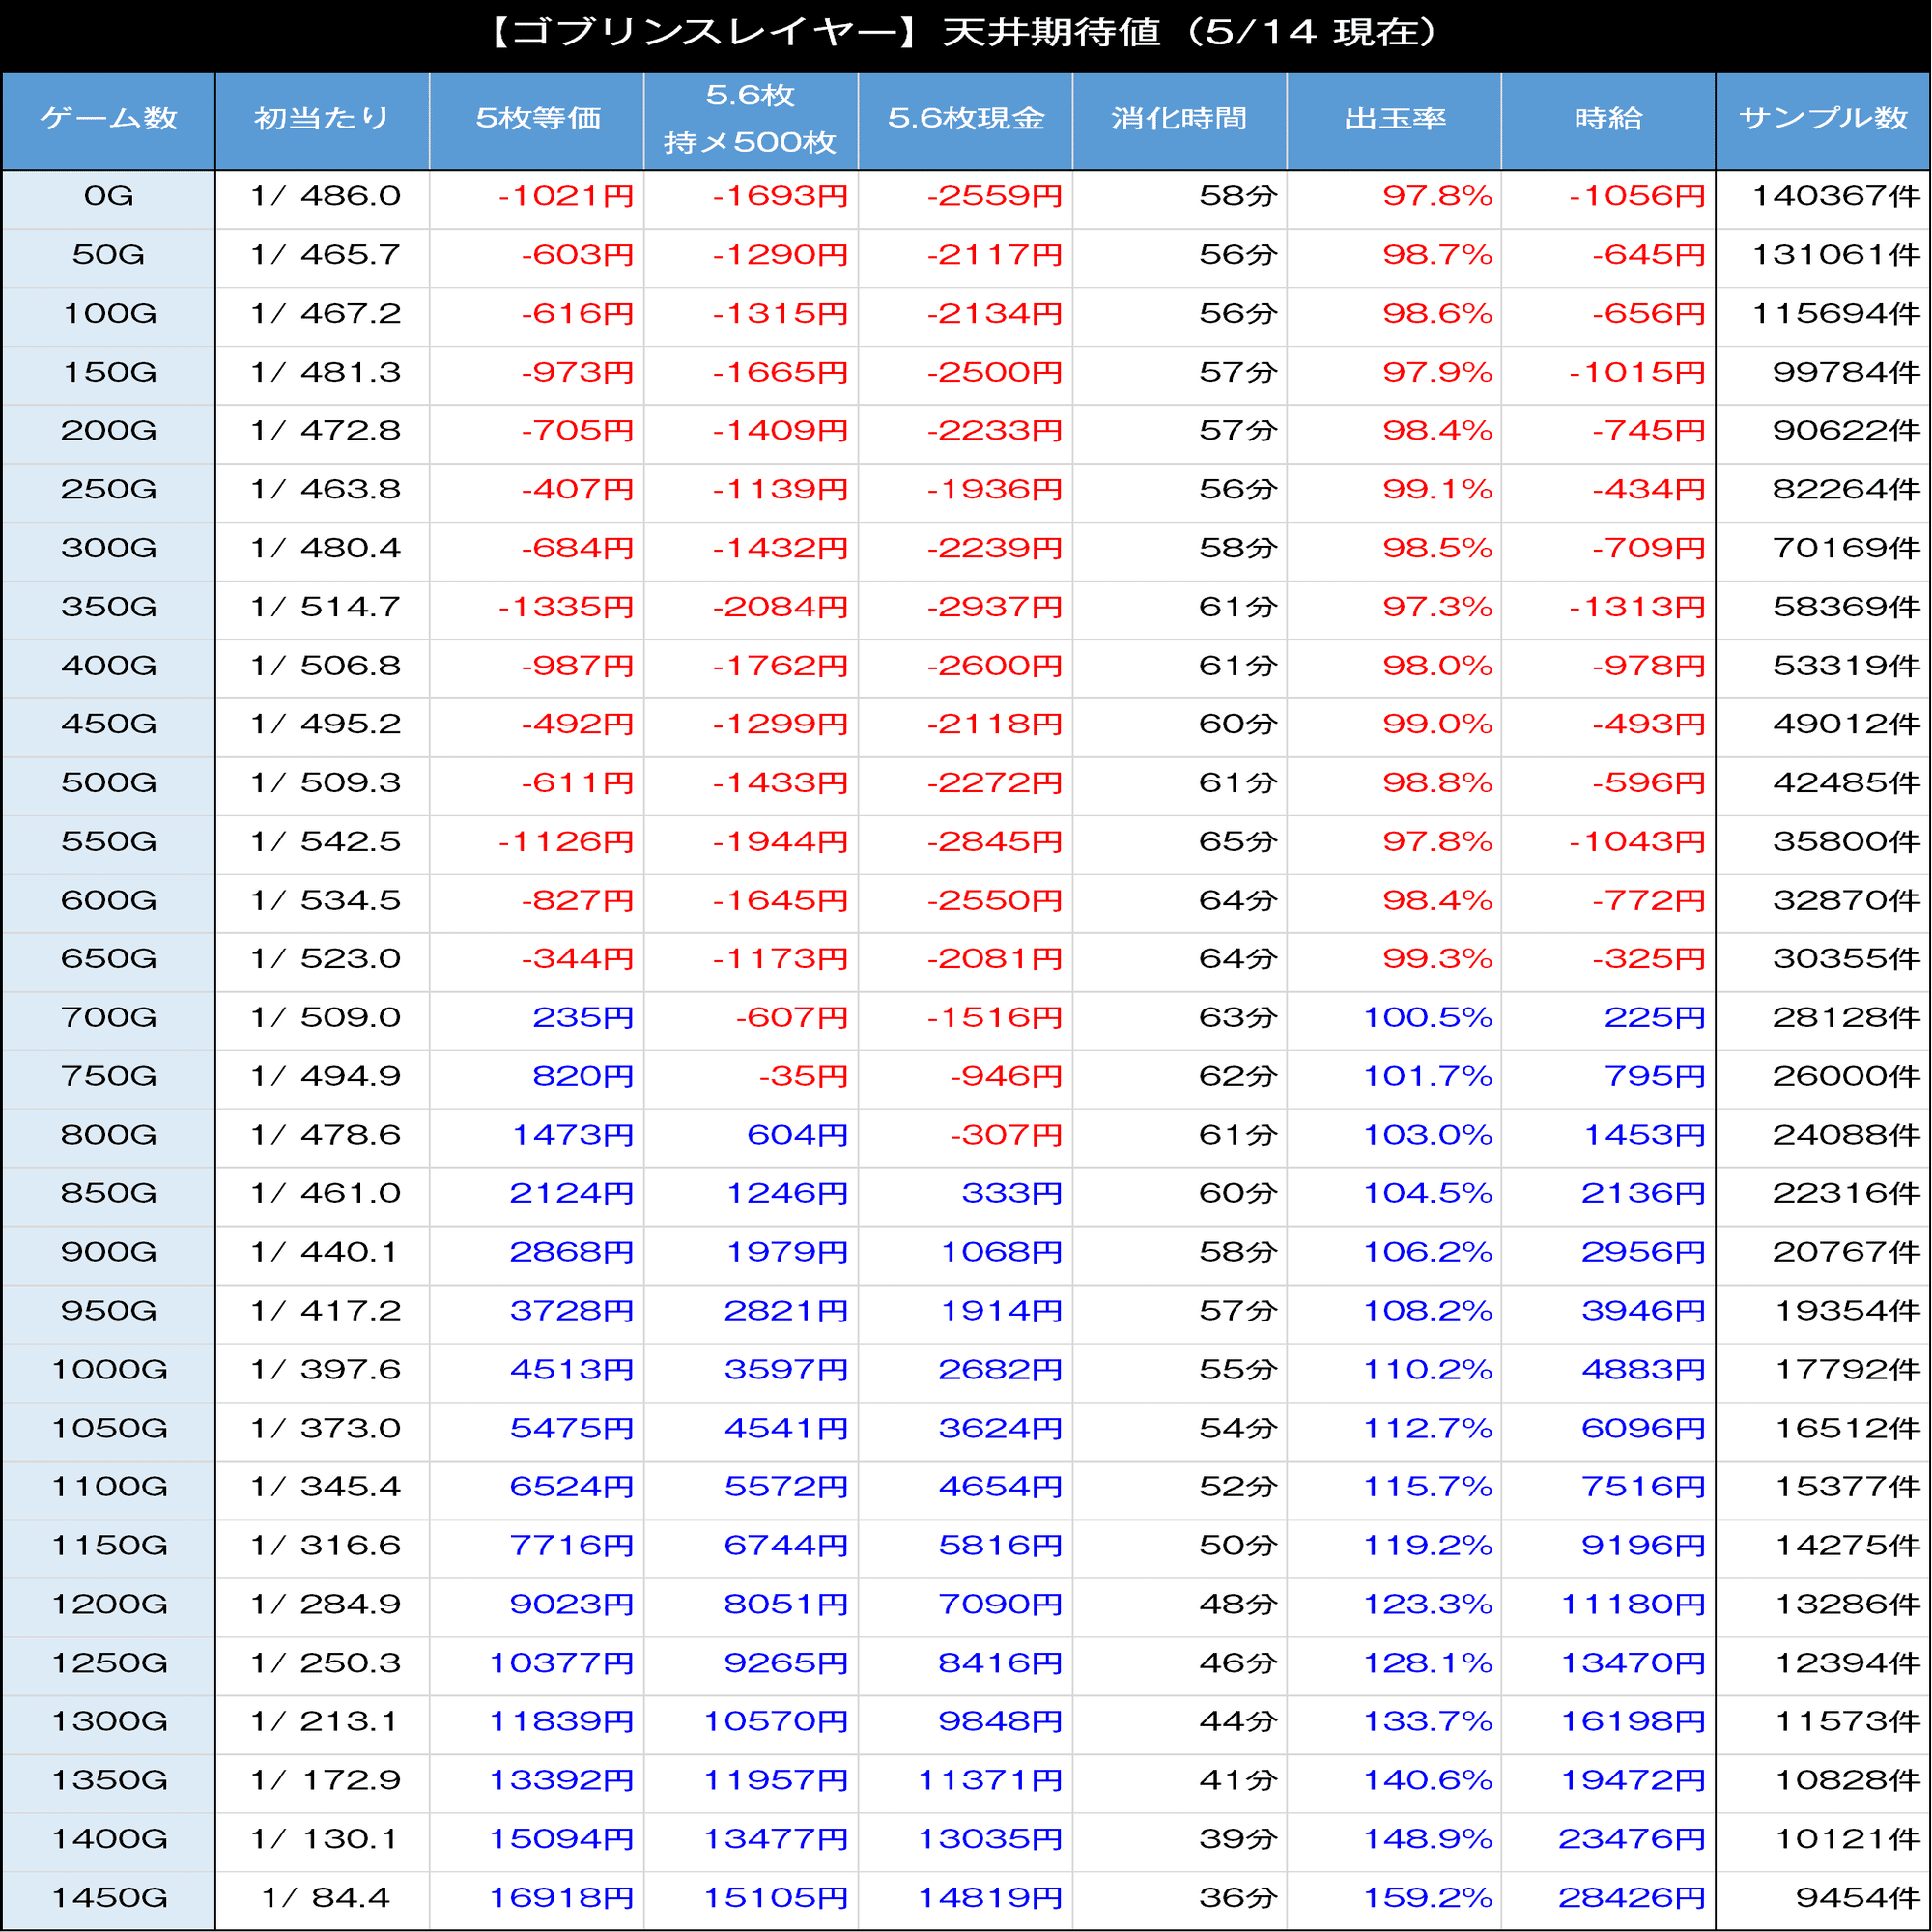Click the ゴブリンスレイヤー title banner
This screenshot has height=1932, width=1932.
[x=966, y=34]
